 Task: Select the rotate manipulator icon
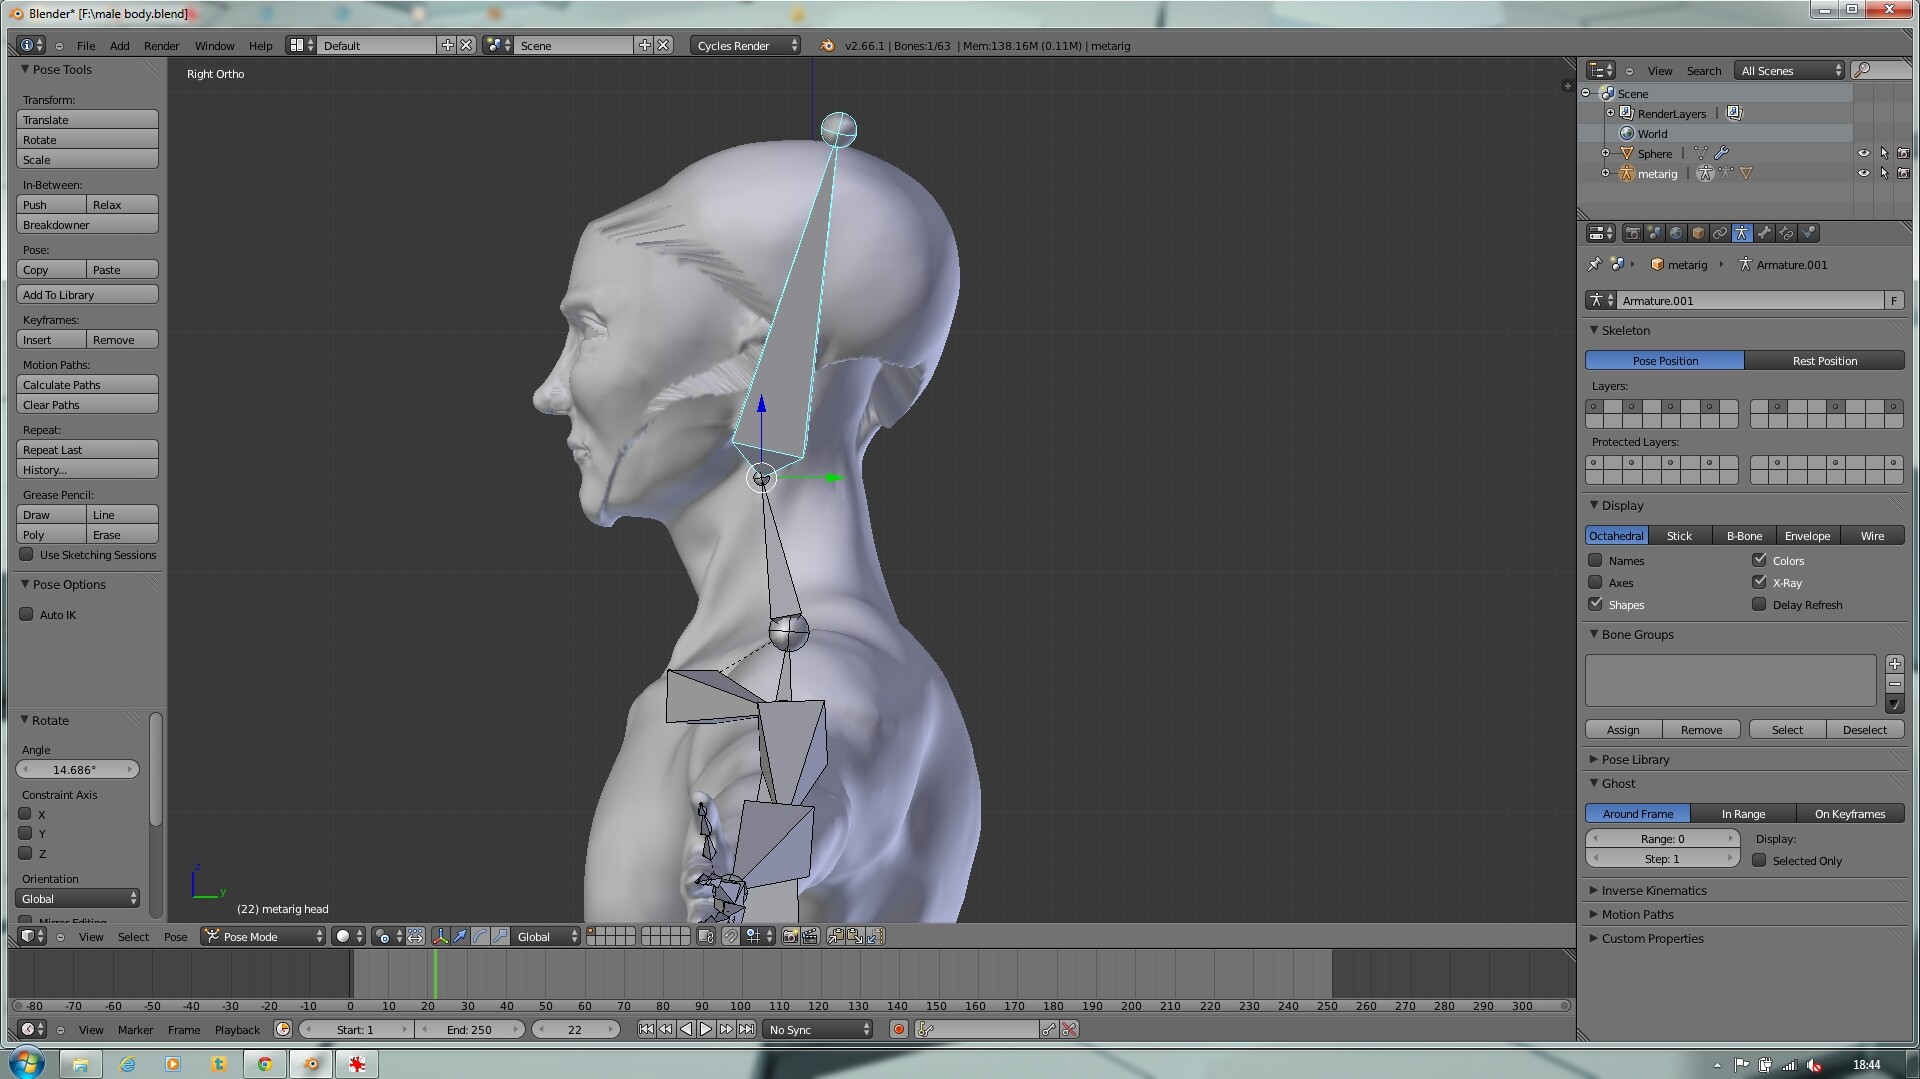pos(480,937)
